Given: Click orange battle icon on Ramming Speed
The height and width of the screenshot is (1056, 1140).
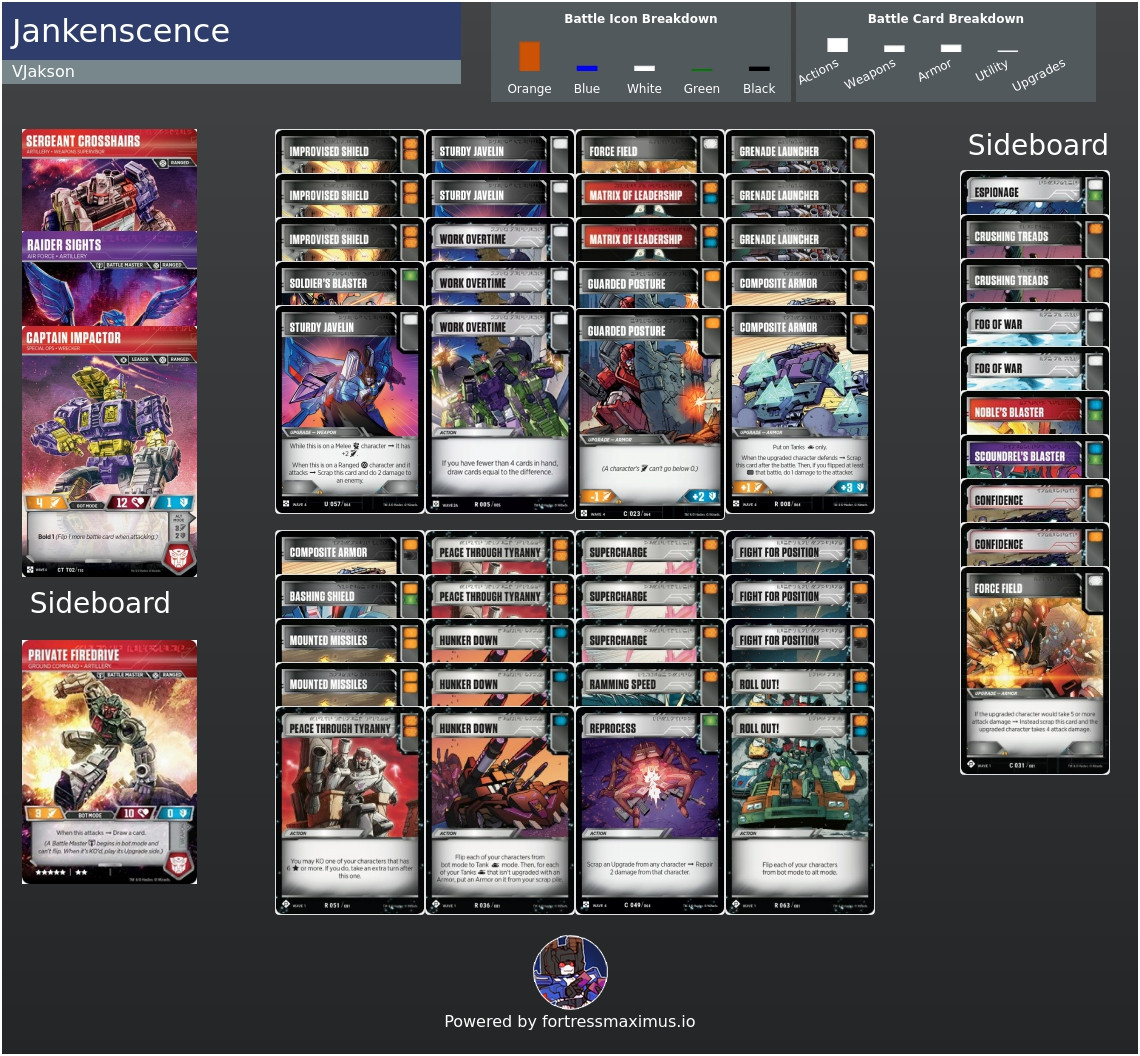Looking at the screenshot, I should click(x=710, y=677).
